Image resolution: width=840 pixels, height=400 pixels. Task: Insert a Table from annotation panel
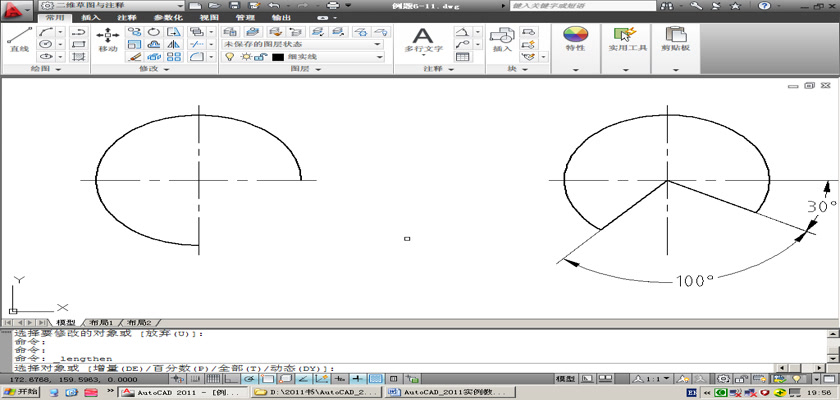[462, 57]
